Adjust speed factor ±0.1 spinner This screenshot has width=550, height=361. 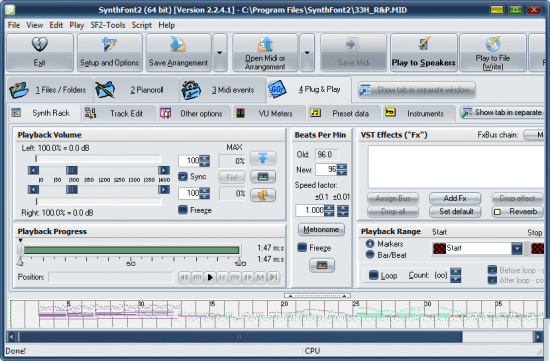(329, 210)
